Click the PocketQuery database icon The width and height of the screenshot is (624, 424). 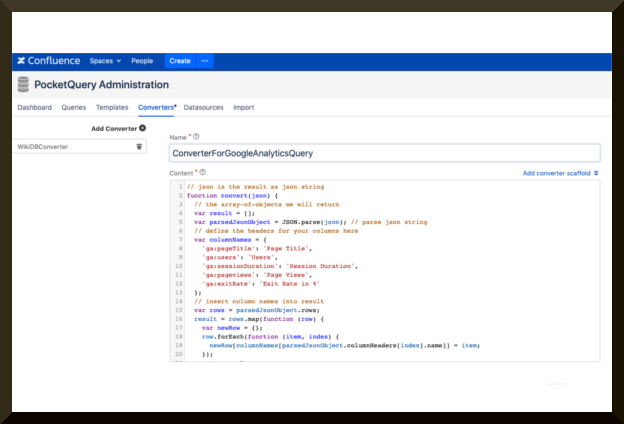point(23,84)
